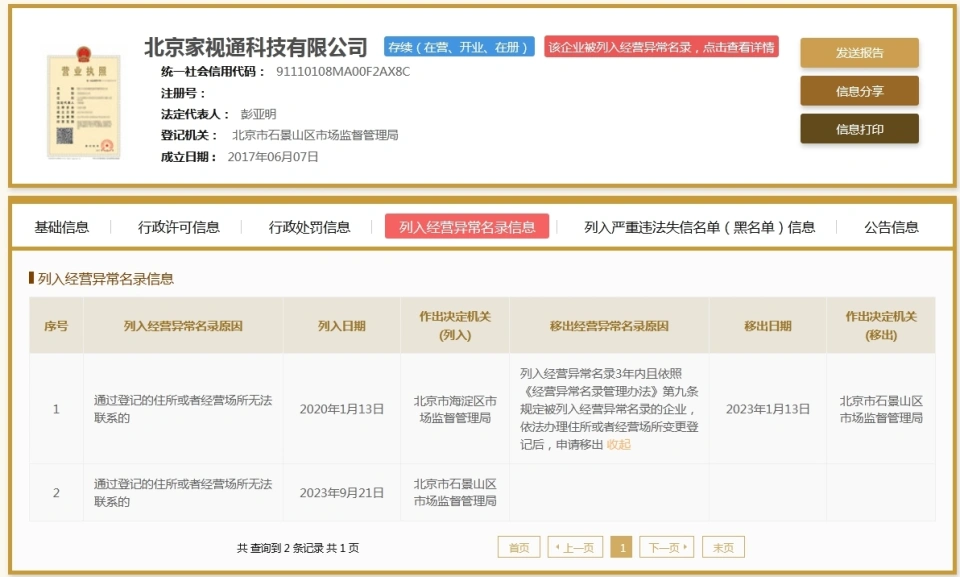Click the credit code 91110108MA00F2AX8C

[343, 72]
